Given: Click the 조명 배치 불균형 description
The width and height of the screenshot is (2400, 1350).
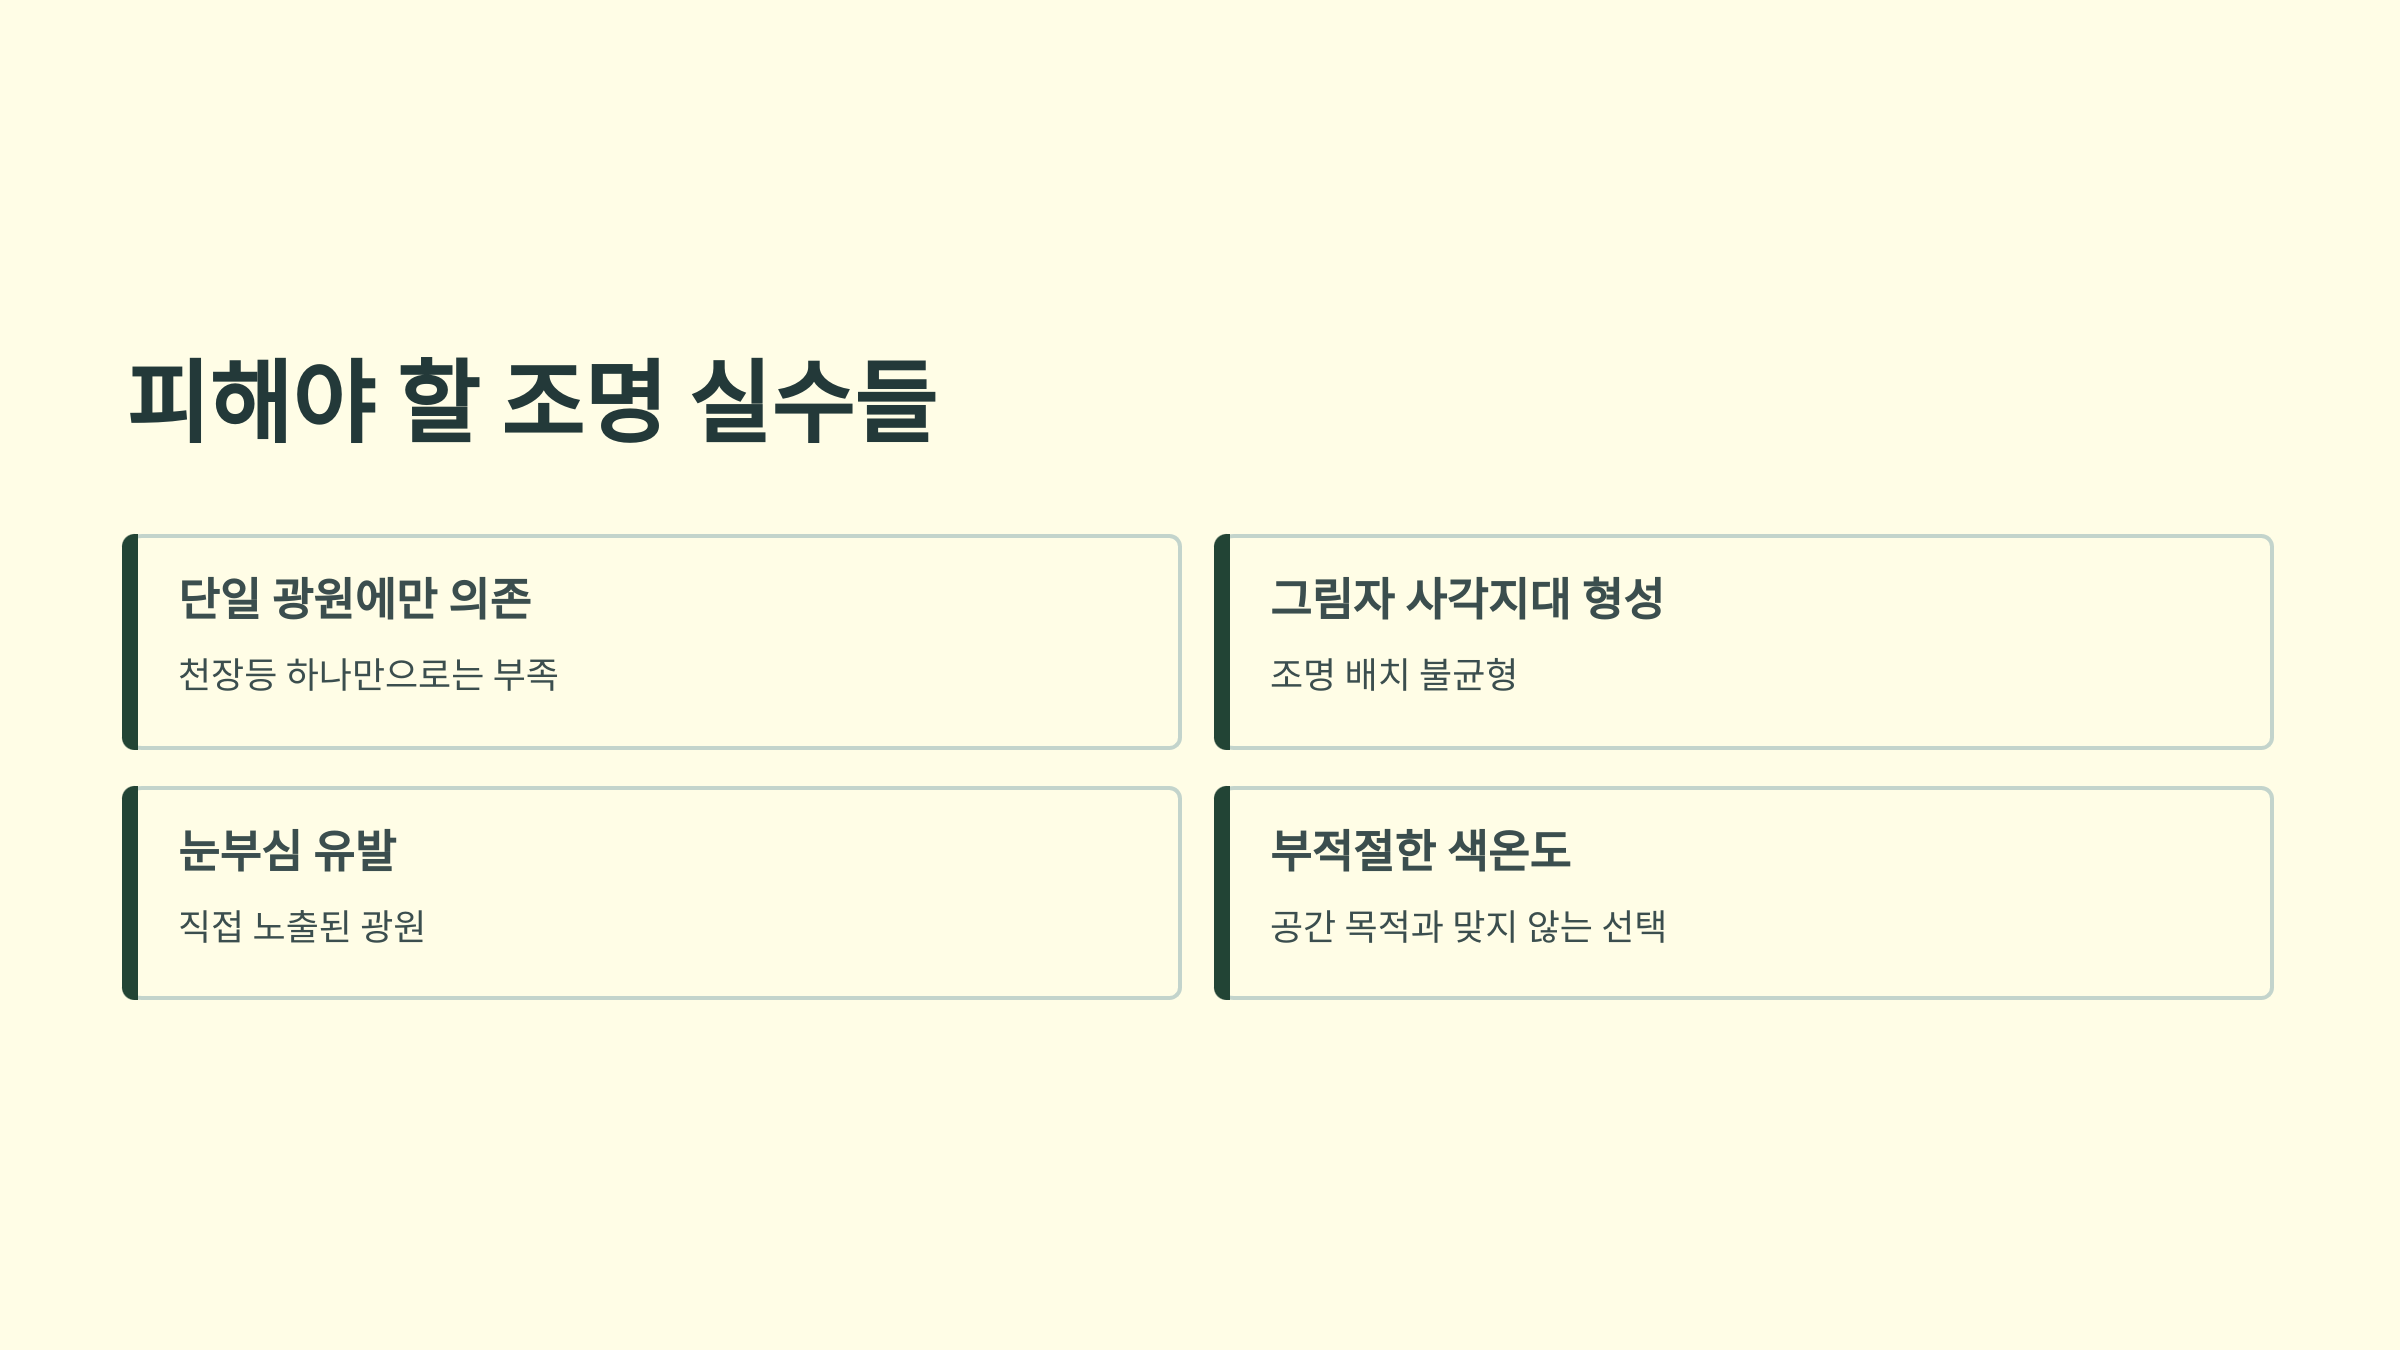Looking at the screenshot, I should 1393,674.
